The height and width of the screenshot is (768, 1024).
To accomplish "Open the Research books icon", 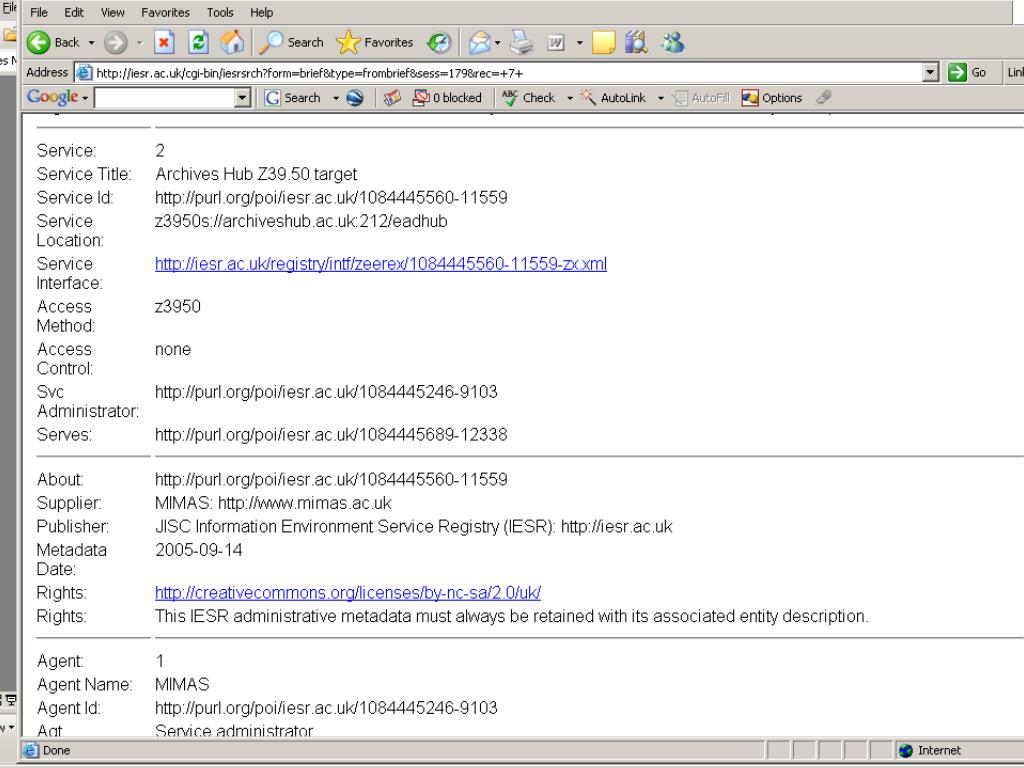I will pyautogui.click(x=636, y=43).
